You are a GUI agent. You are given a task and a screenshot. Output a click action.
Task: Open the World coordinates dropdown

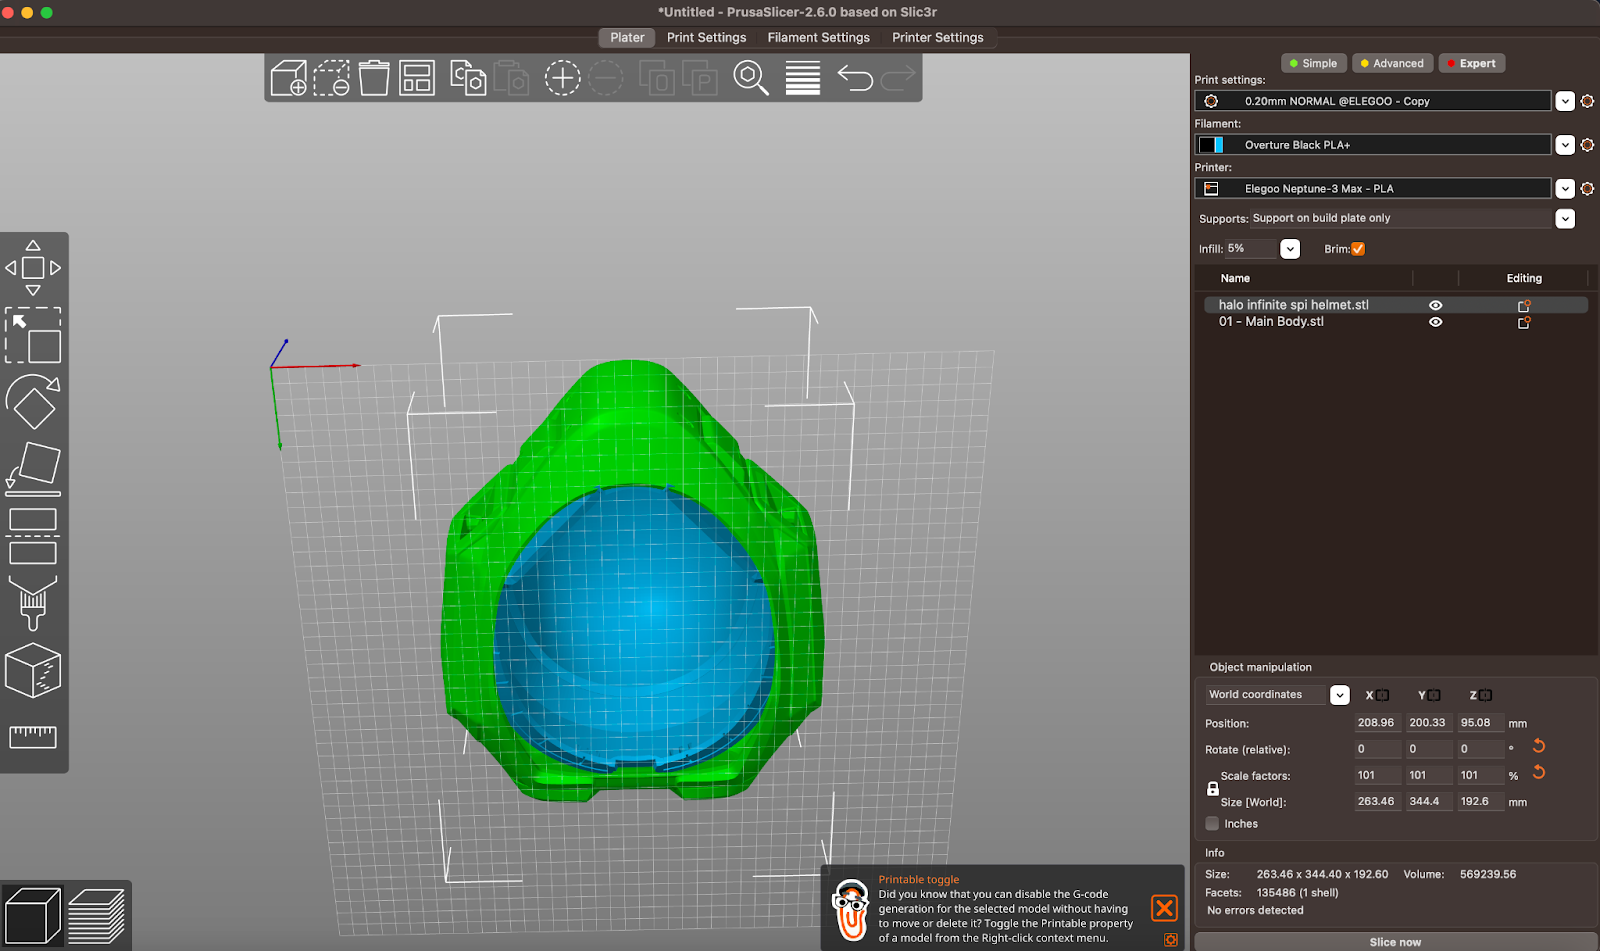click(x=1339, y=695)
